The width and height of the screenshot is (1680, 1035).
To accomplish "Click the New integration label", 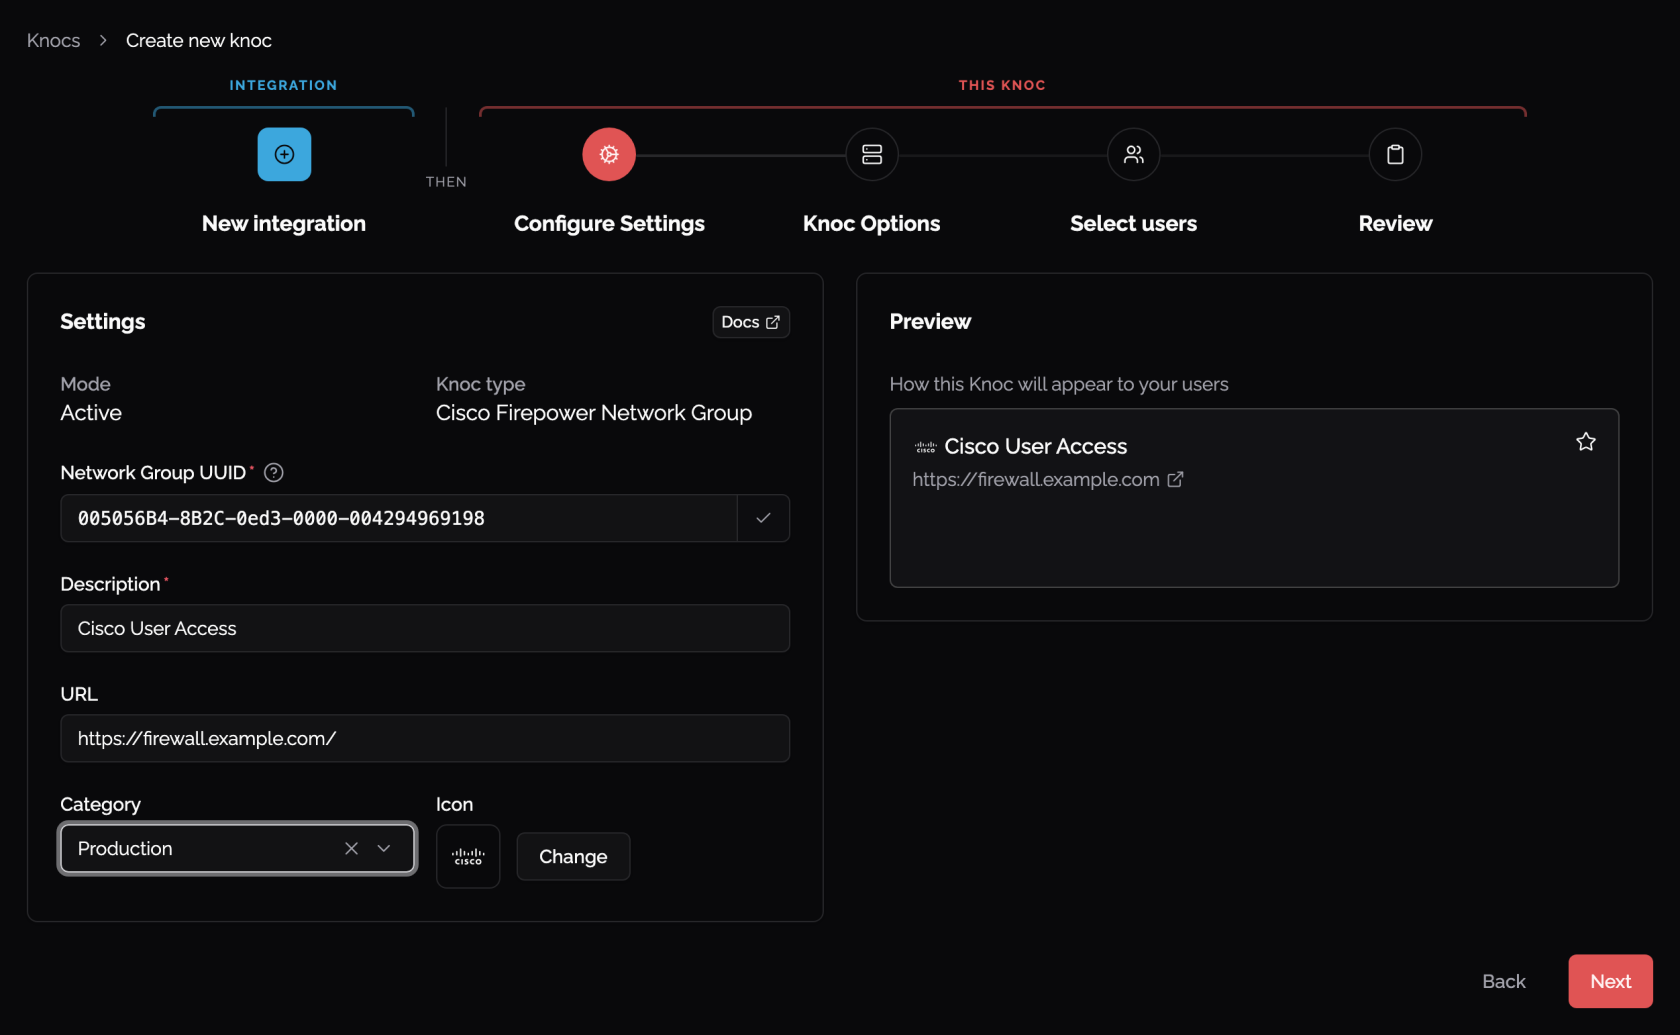I will pos(284,224).
